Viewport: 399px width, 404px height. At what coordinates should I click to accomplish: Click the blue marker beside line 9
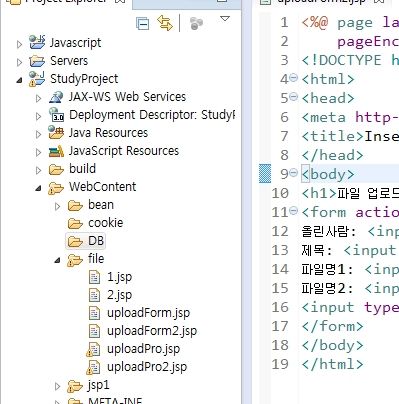pos(265,174)
